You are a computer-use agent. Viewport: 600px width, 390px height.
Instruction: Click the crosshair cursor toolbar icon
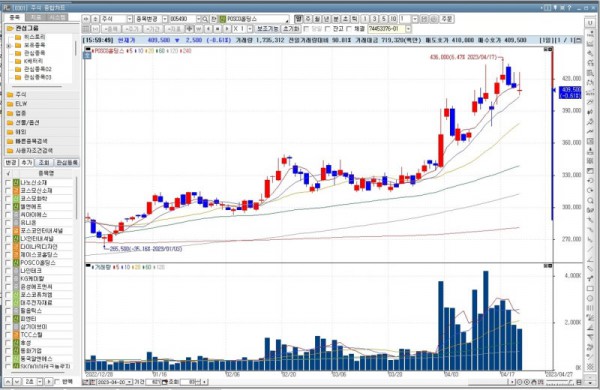(189, 29)
